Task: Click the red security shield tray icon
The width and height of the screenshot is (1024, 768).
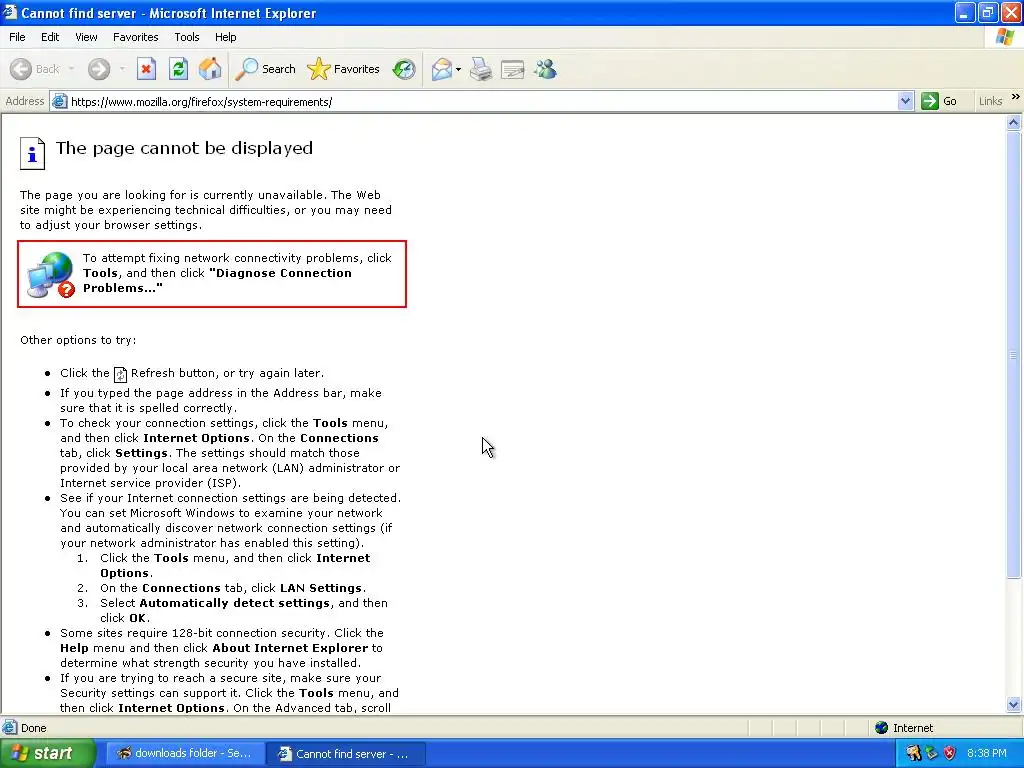Action: tap(950, 753)
